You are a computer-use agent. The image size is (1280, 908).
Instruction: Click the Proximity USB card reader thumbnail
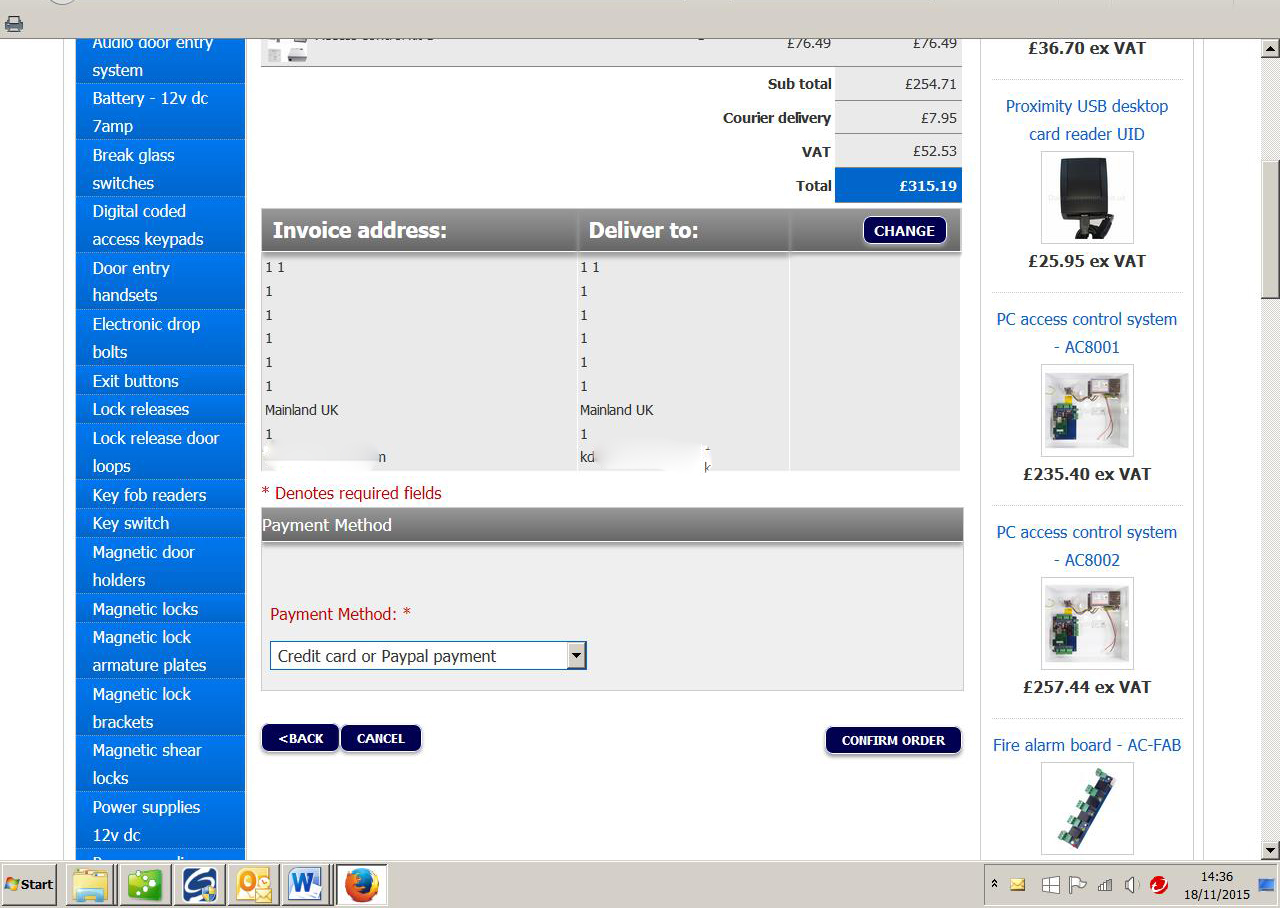pyautogui.click(x=1086, y=198)
